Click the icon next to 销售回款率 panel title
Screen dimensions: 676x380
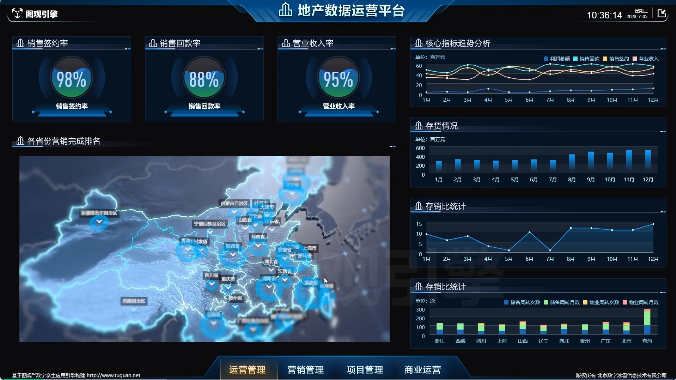point(153,43)
